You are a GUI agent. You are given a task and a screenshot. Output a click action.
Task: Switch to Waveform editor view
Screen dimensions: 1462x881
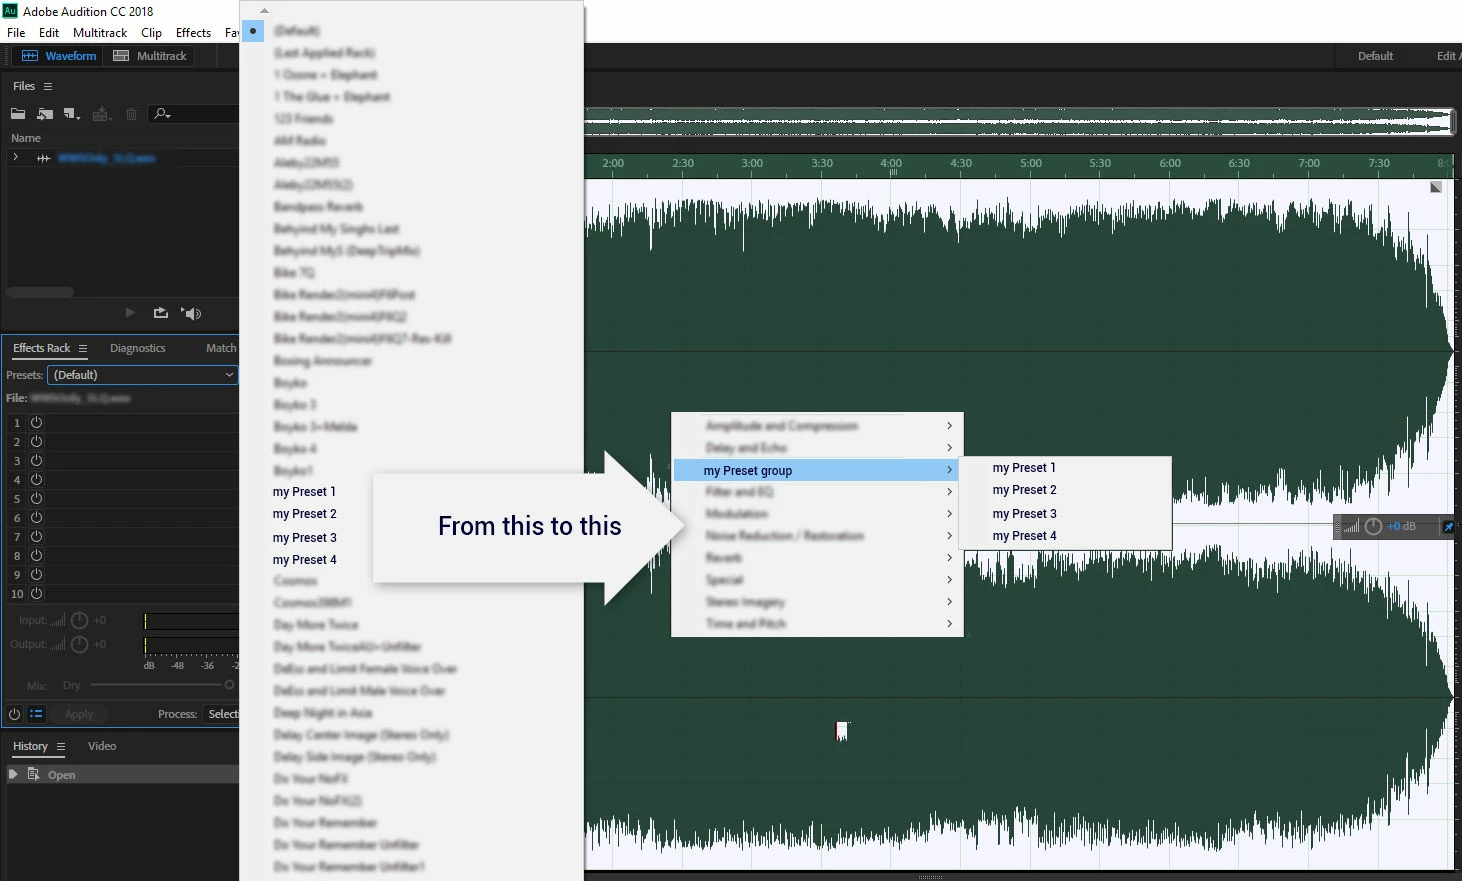click(59, 56)
